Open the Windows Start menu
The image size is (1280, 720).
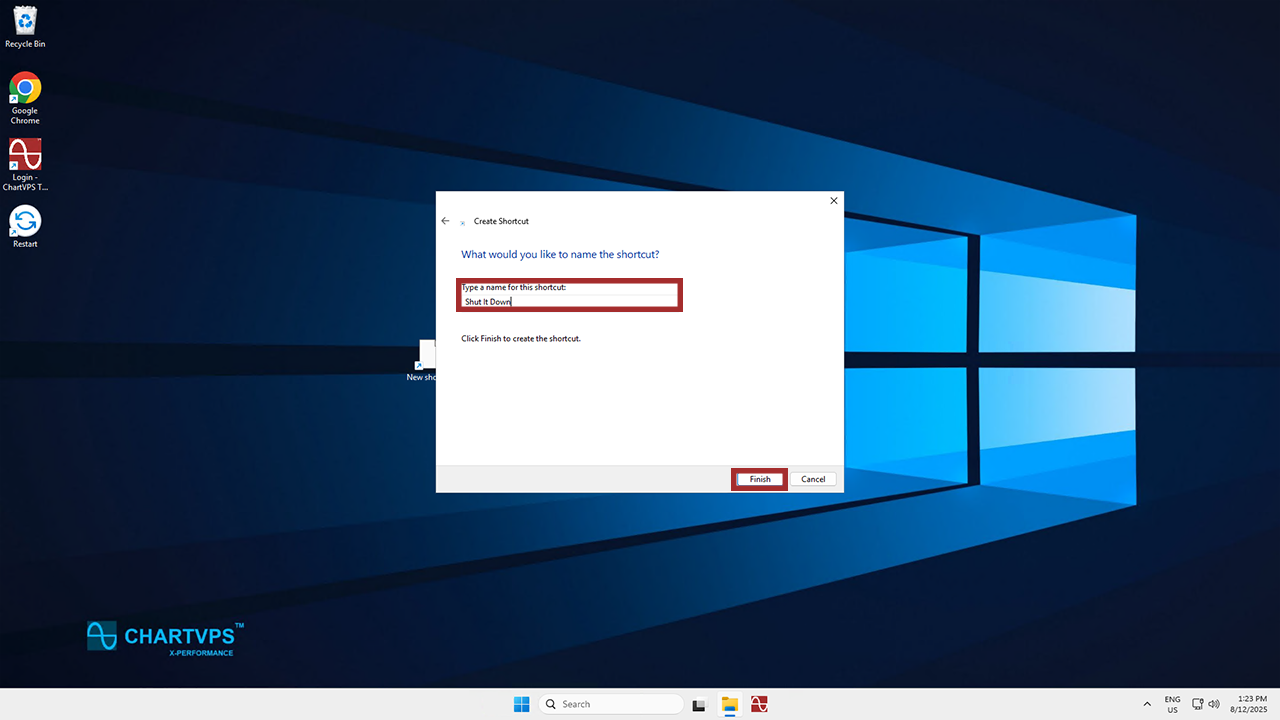[521, 704]
